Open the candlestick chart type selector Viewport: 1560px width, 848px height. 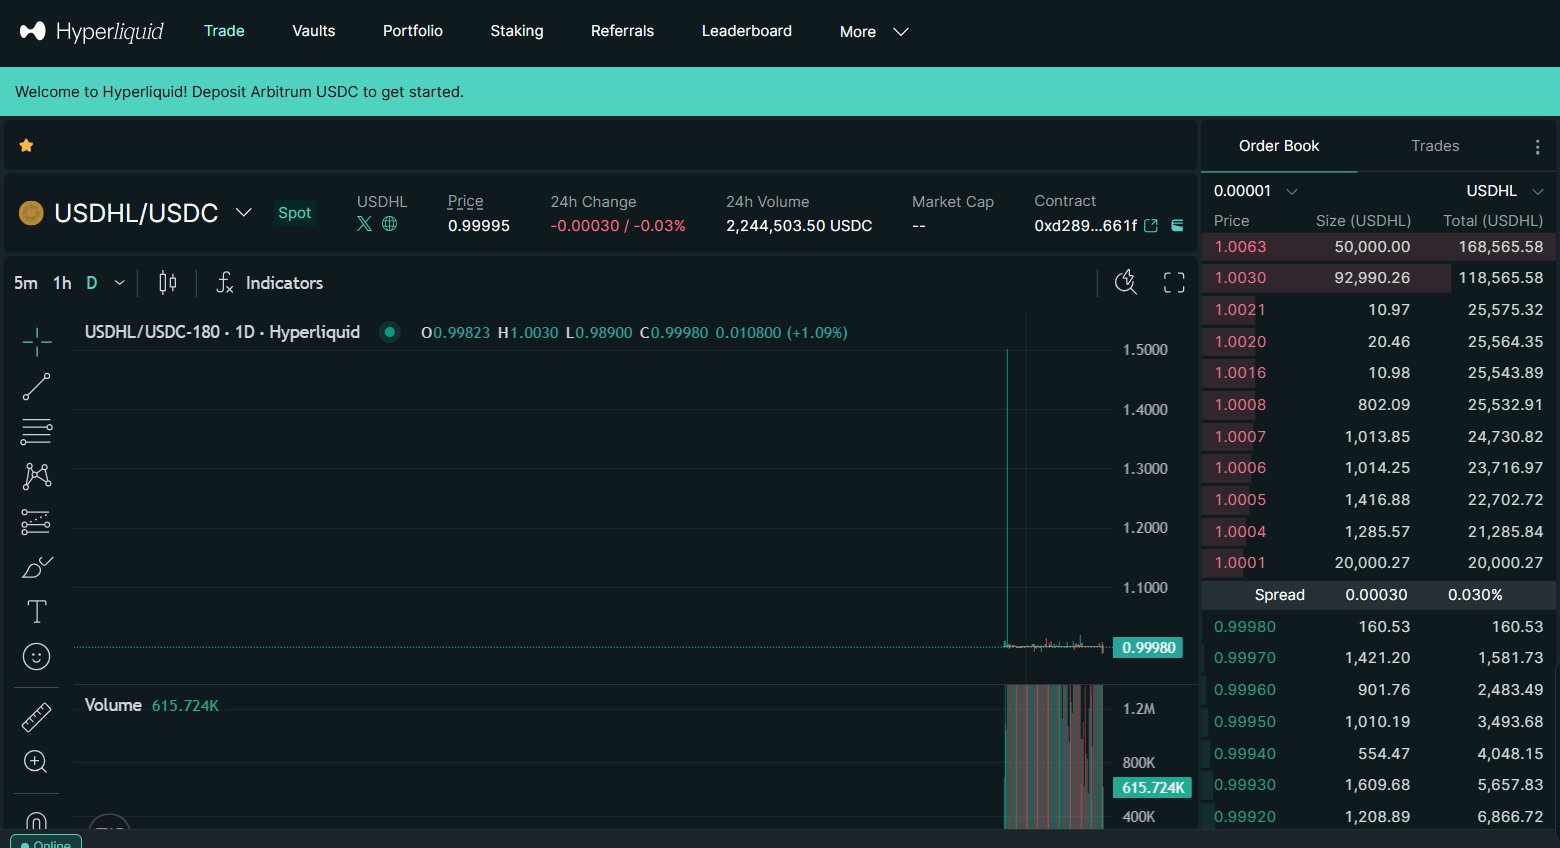(x=168, y=283)
